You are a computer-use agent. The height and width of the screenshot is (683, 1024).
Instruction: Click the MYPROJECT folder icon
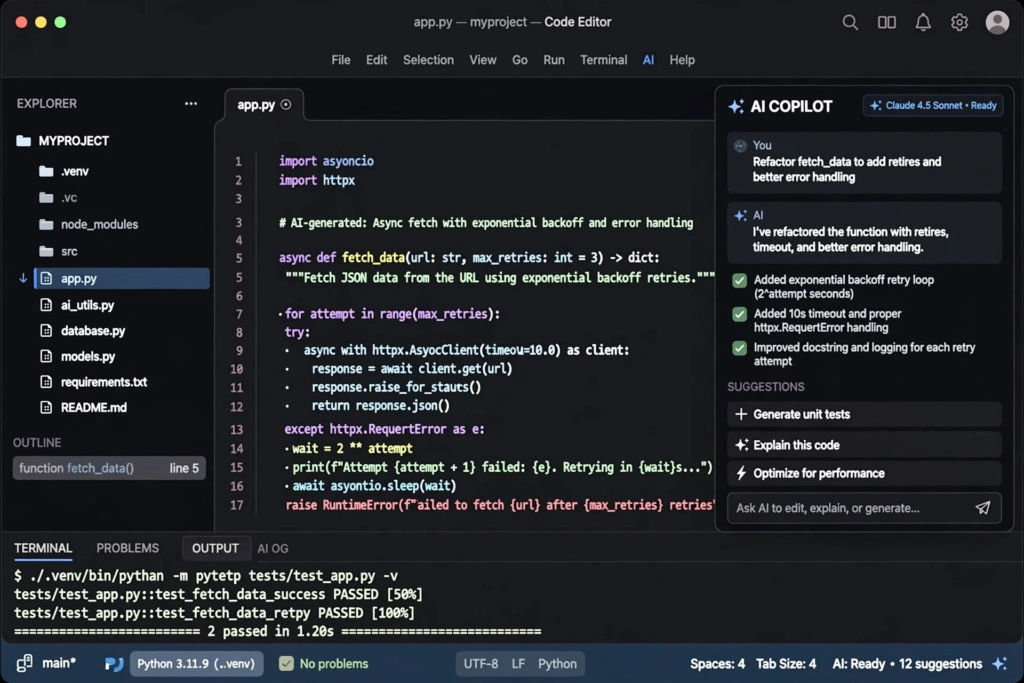point(24,140)
